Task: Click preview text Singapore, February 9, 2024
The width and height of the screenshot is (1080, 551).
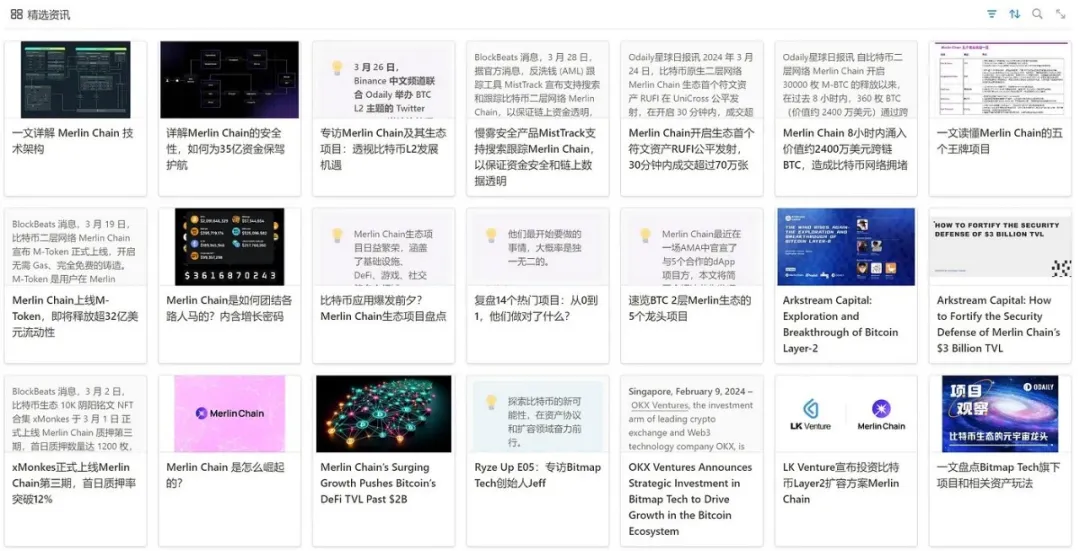Action: 691,418
